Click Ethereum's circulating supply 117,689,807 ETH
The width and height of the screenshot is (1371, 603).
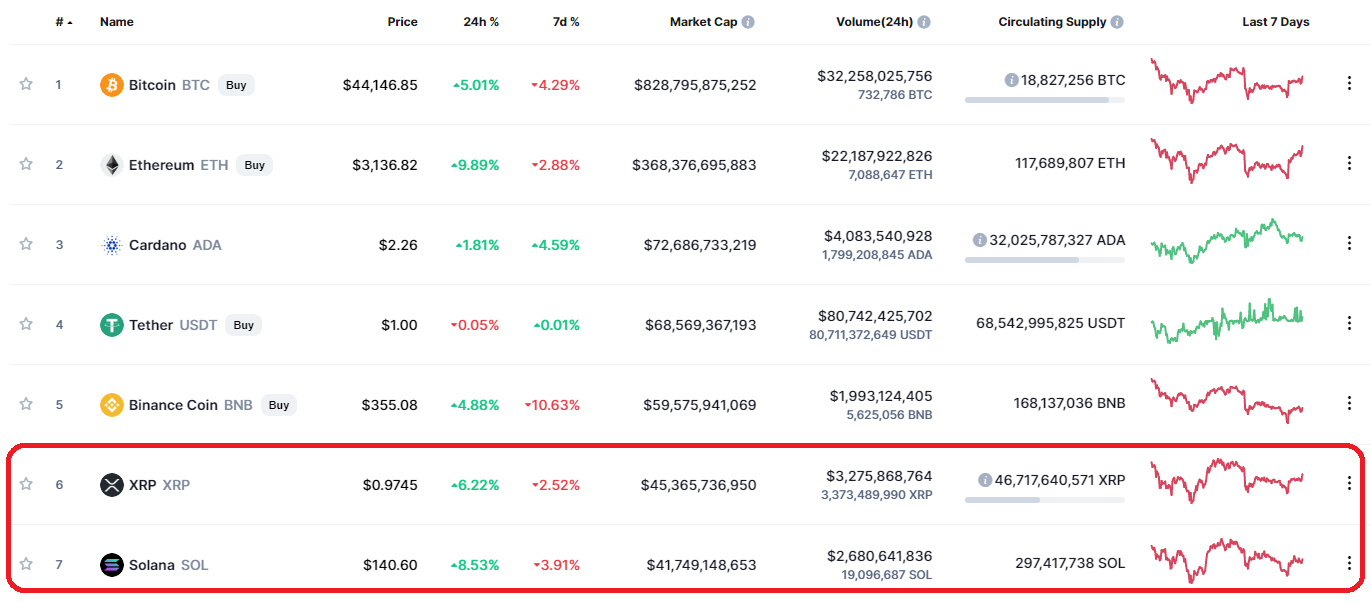1070,165
